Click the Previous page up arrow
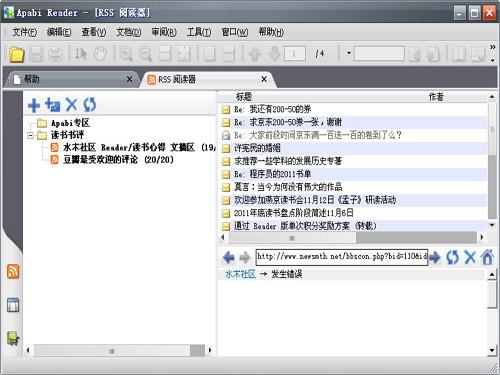The height and width of the screenshot is (375, 500). [x=255, y=54]
